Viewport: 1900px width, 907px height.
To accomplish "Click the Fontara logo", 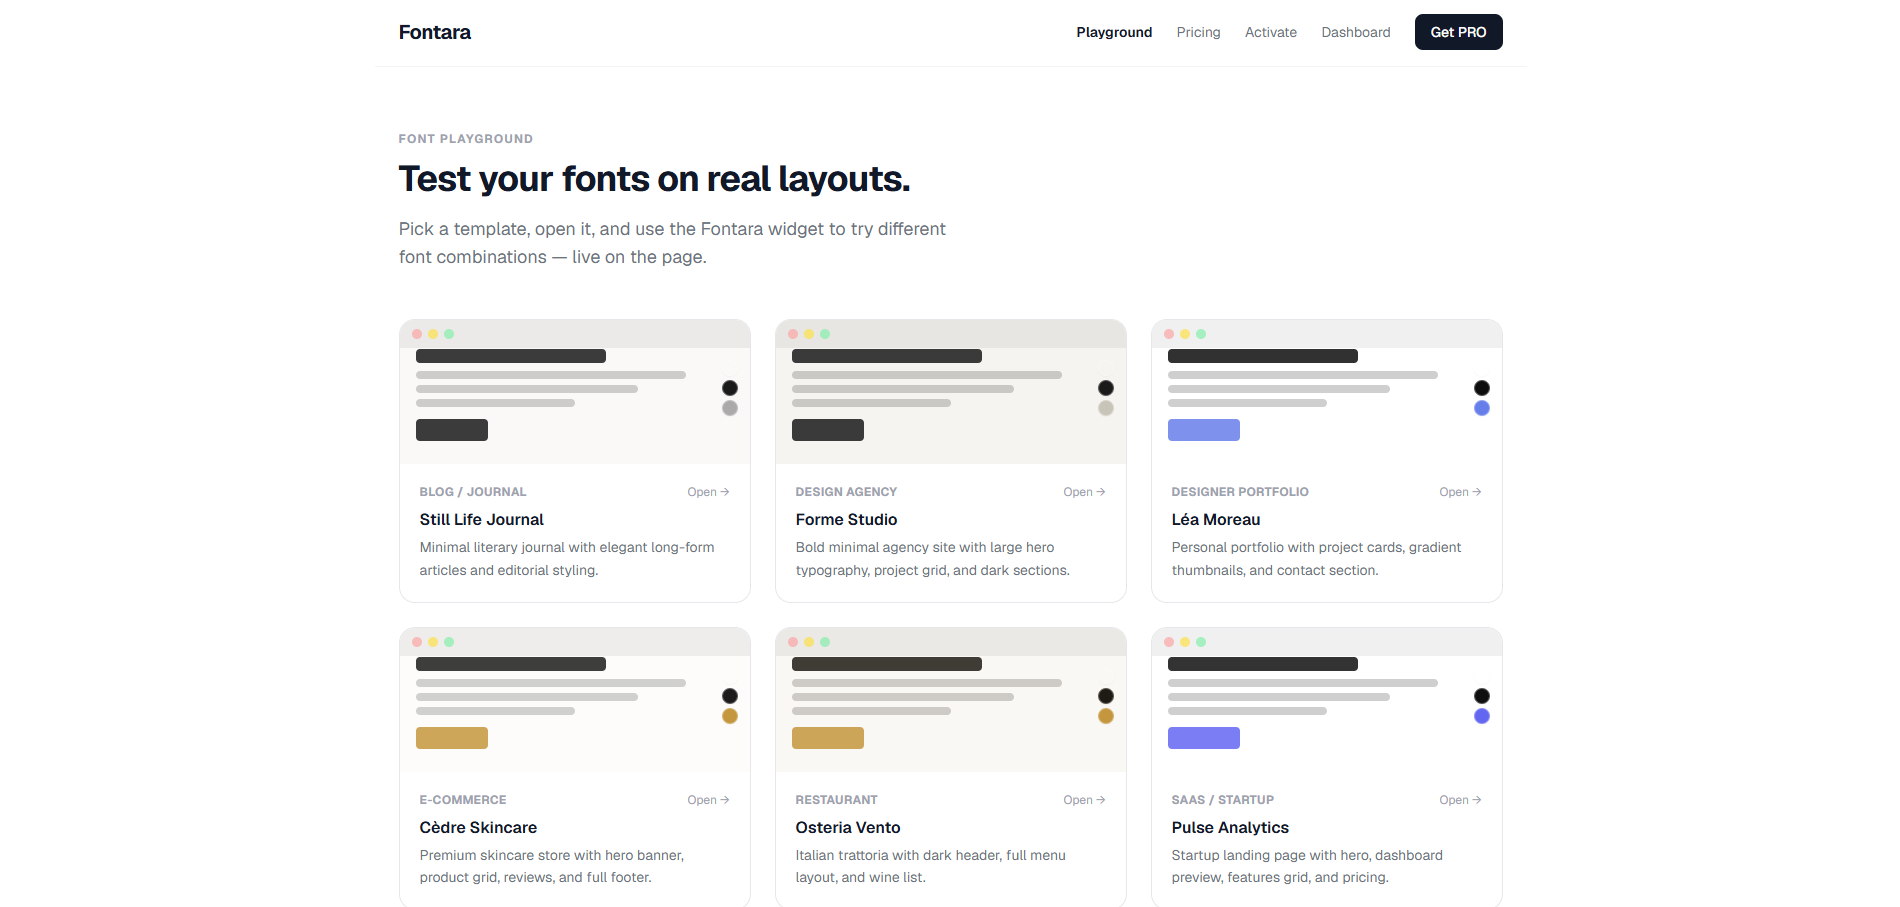I will (x=434, y=32).
